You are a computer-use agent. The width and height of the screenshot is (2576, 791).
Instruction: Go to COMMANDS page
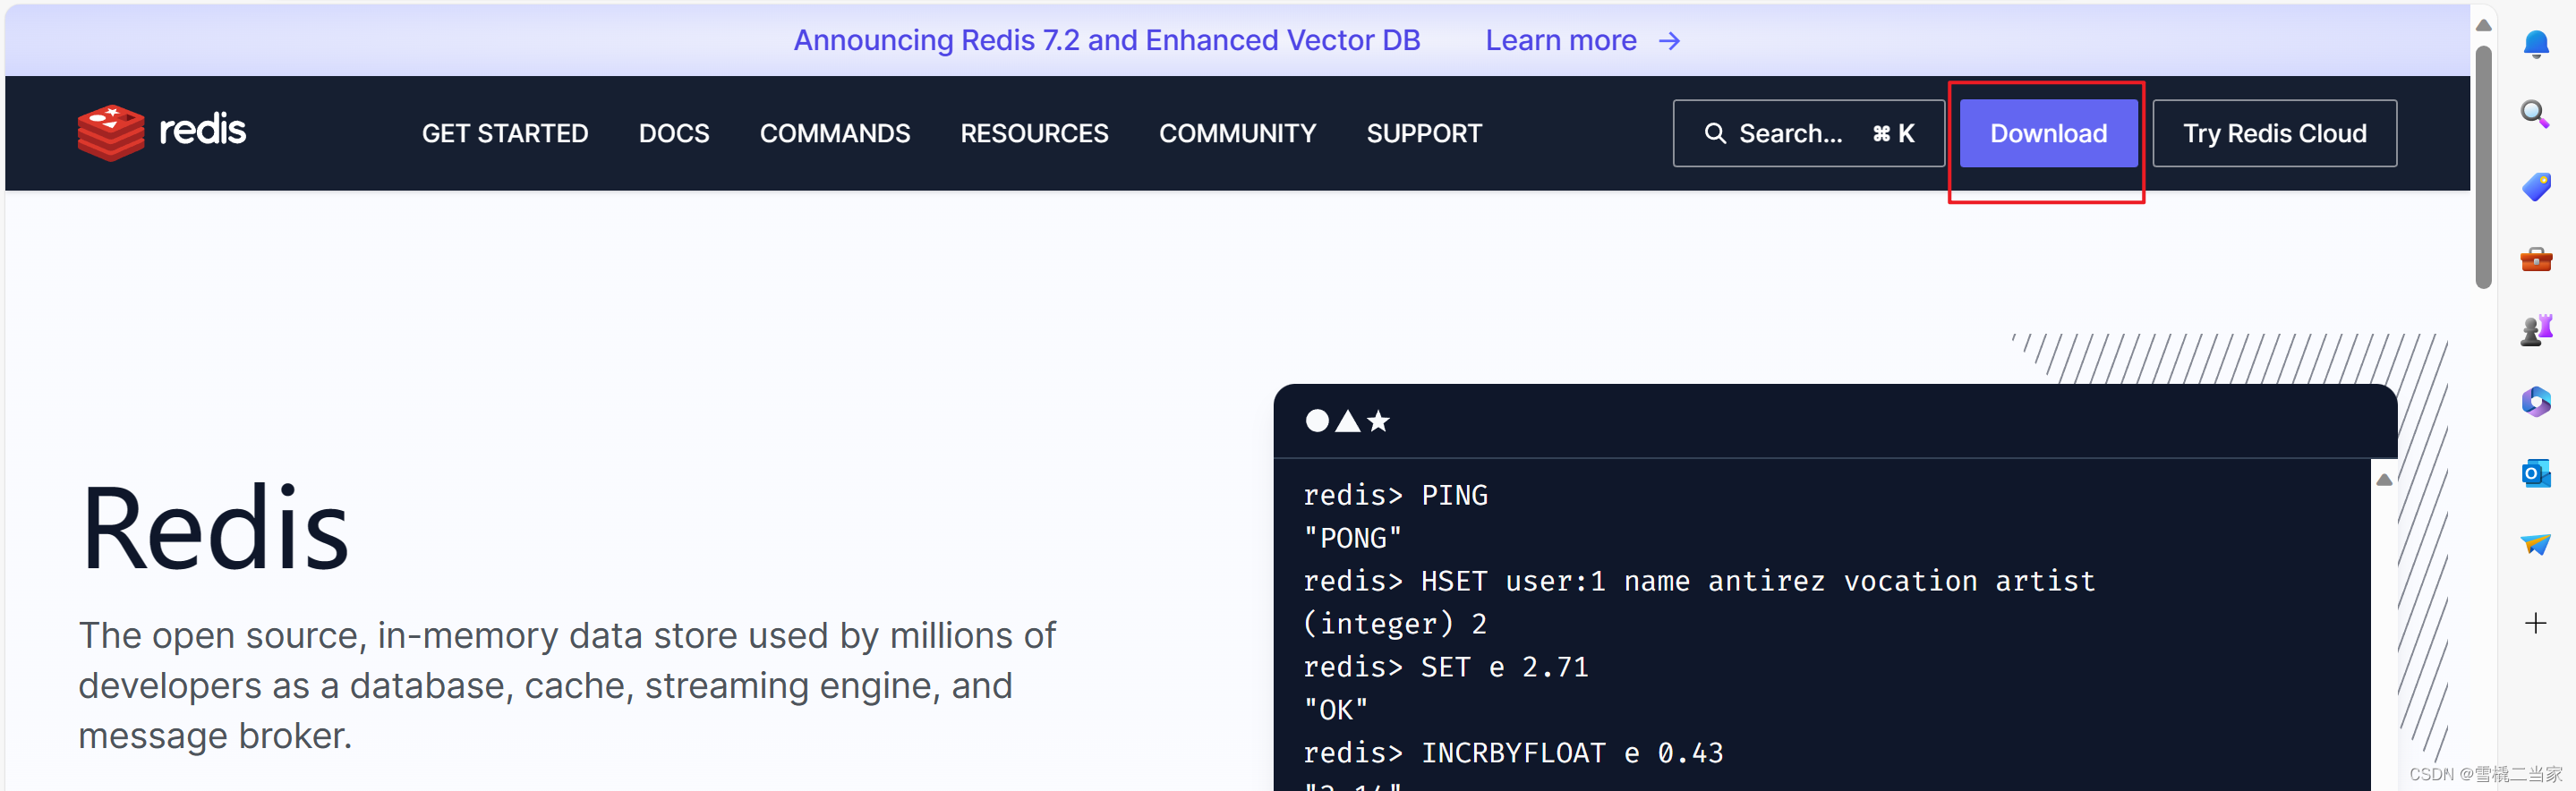click(835, 133)
